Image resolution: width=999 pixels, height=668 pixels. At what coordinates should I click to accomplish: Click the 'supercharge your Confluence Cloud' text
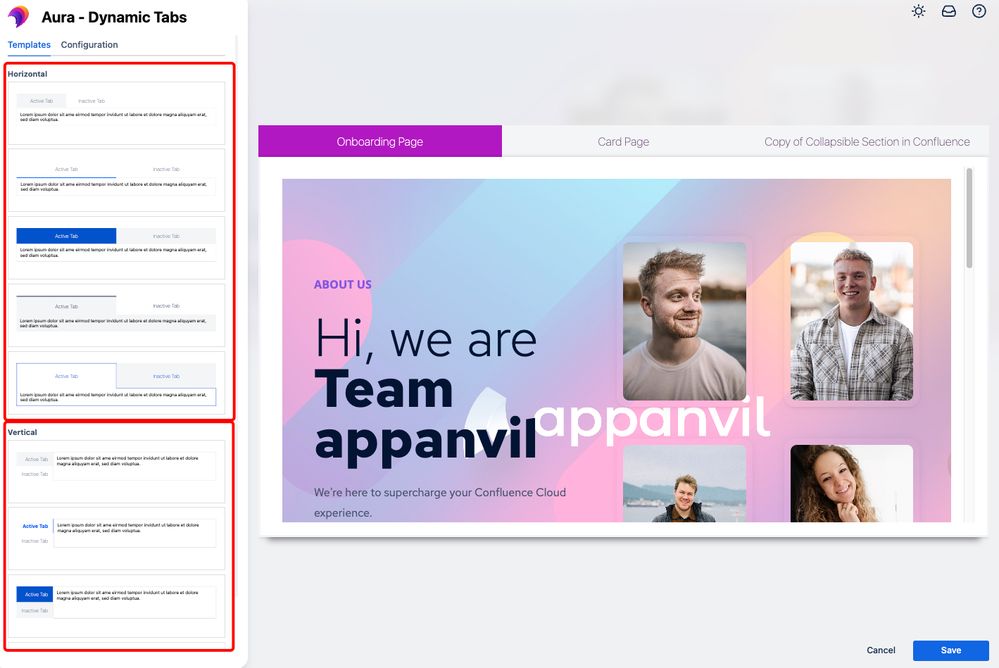coord(475,493)
